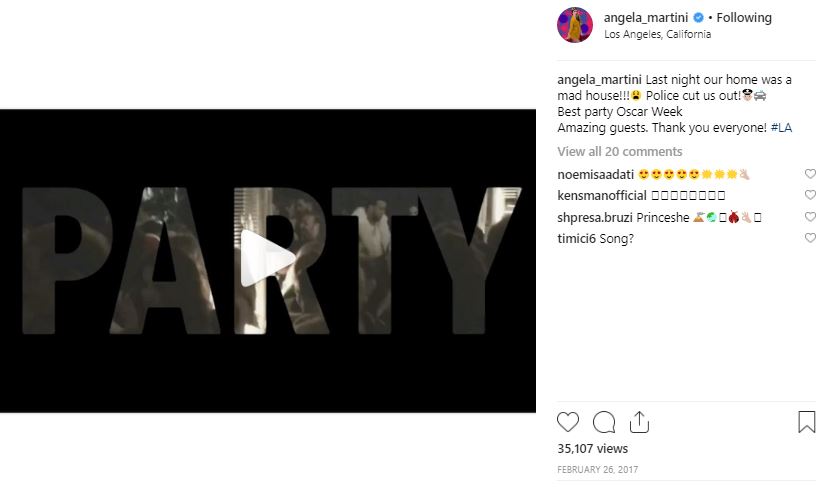The height and width of the screenshot is (493, 831).
Task: Click the February 26, 2017 timestamp
Action: tap(597, 470)
